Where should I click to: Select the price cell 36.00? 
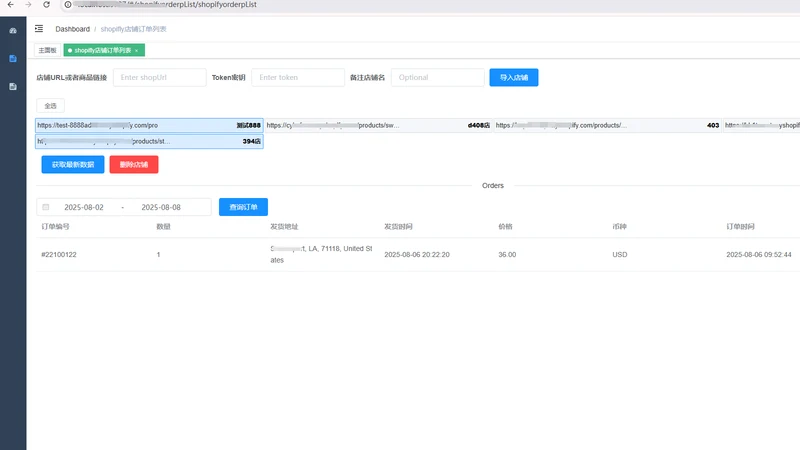tap(507, 255)
